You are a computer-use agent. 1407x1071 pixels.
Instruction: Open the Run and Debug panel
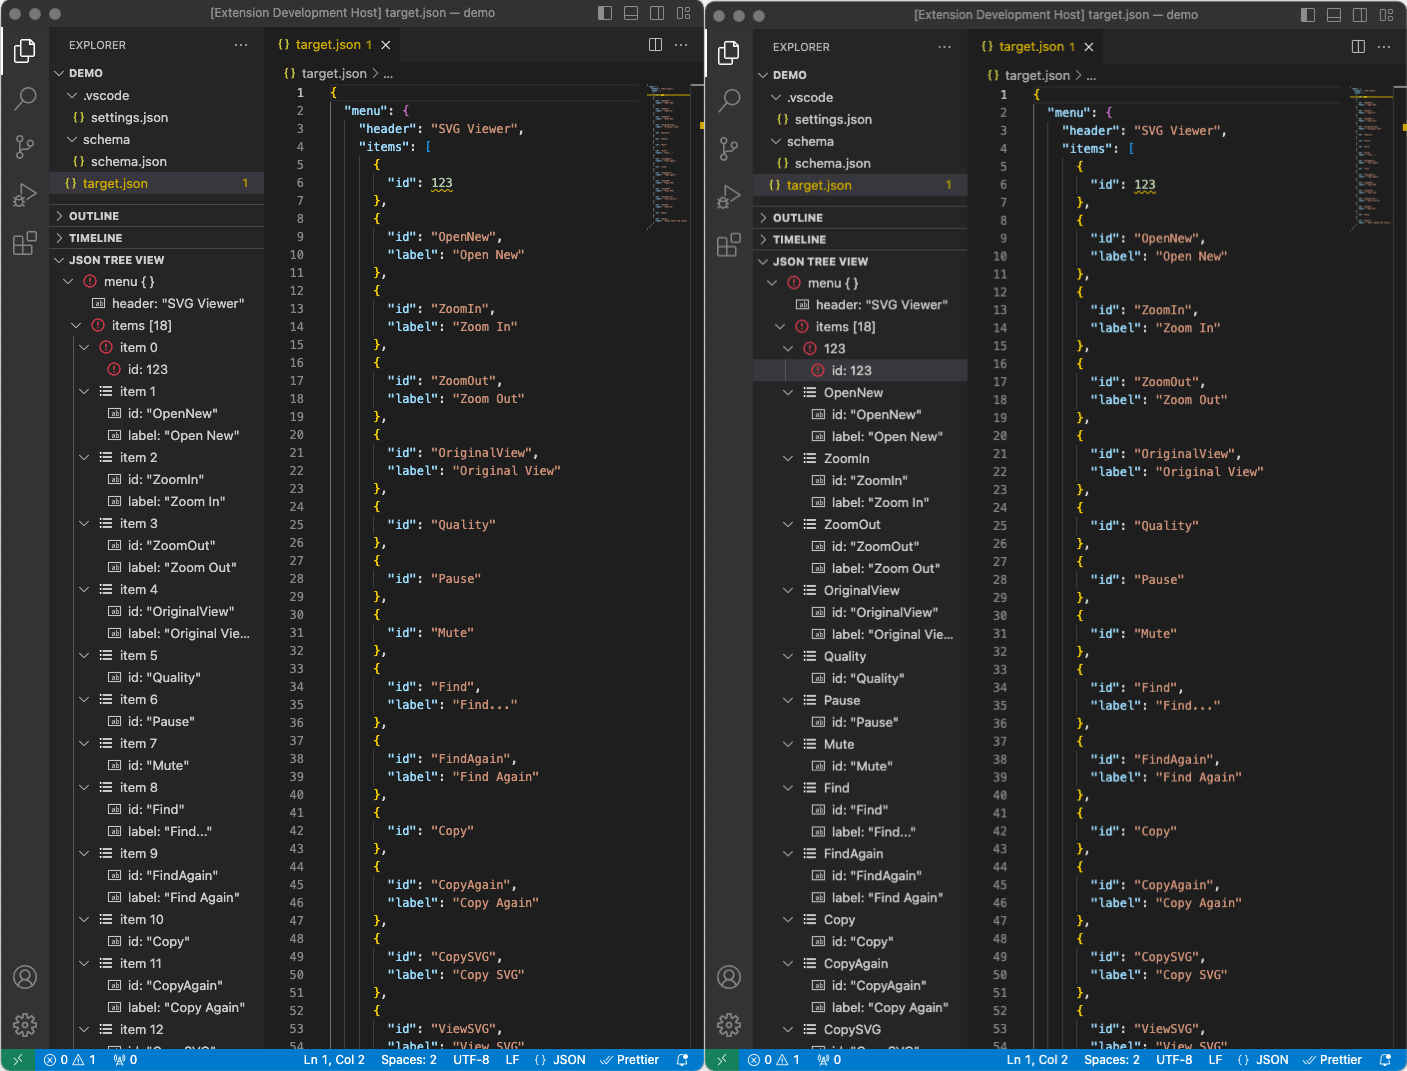pos(24,195)
